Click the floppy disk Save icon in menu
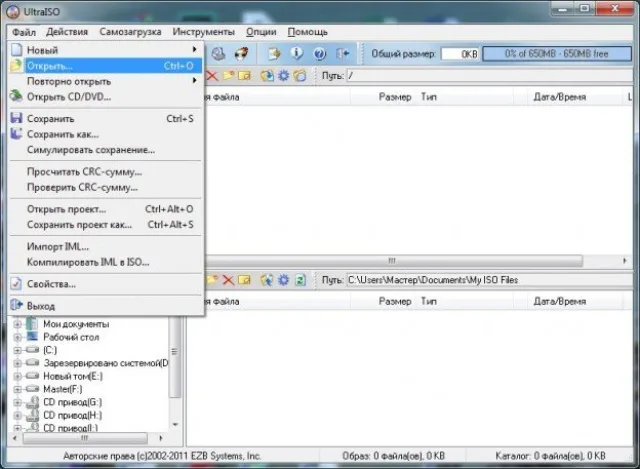The width and height of the screenshot is (640, 469). [x=16, y=118]
